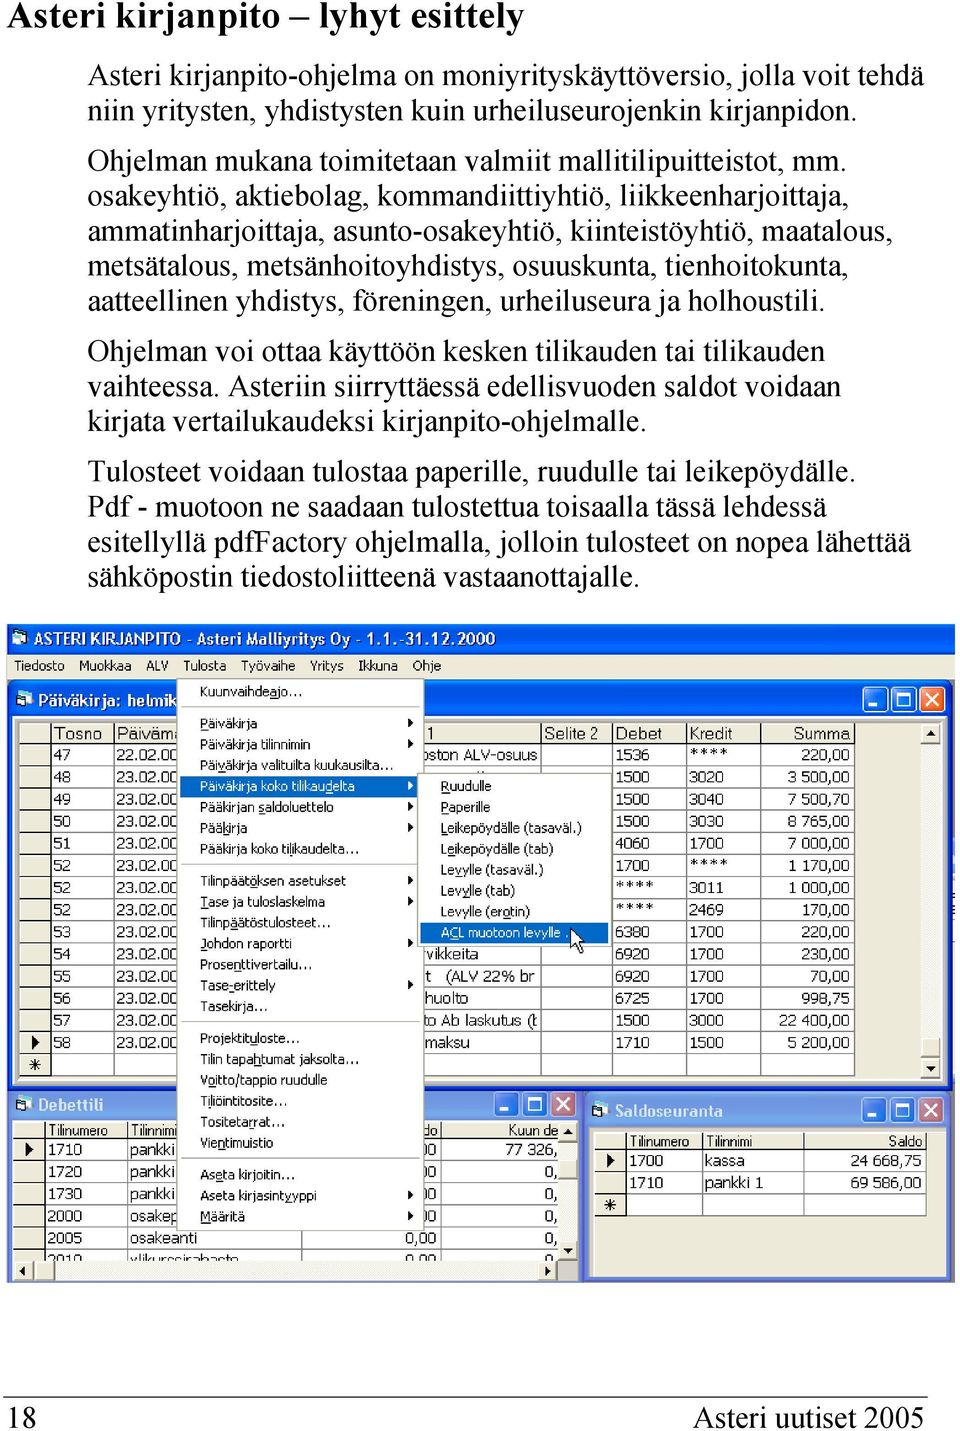Maximize the Saldoseuranta window
The height and width of the screenshot is (1431, 960).
pos(903,1110)
